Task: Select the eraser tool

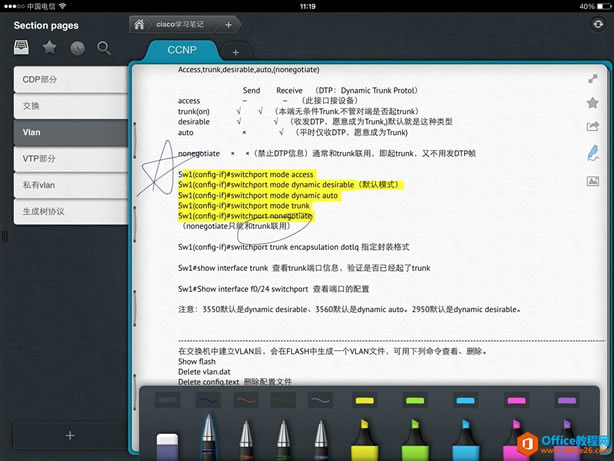Action: coord(167,446)
